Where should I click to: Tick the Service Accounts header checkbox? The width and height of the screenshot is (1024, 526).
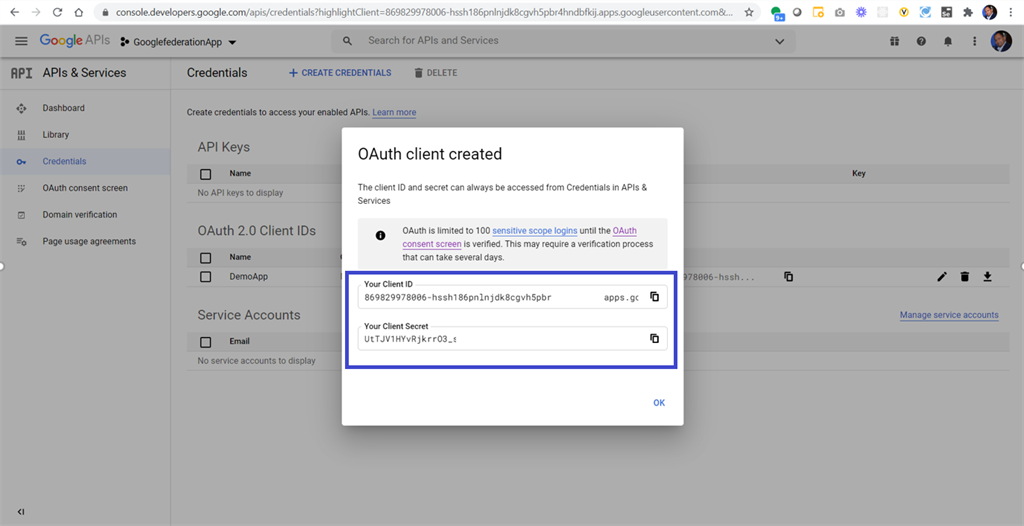tap(206, 342)
